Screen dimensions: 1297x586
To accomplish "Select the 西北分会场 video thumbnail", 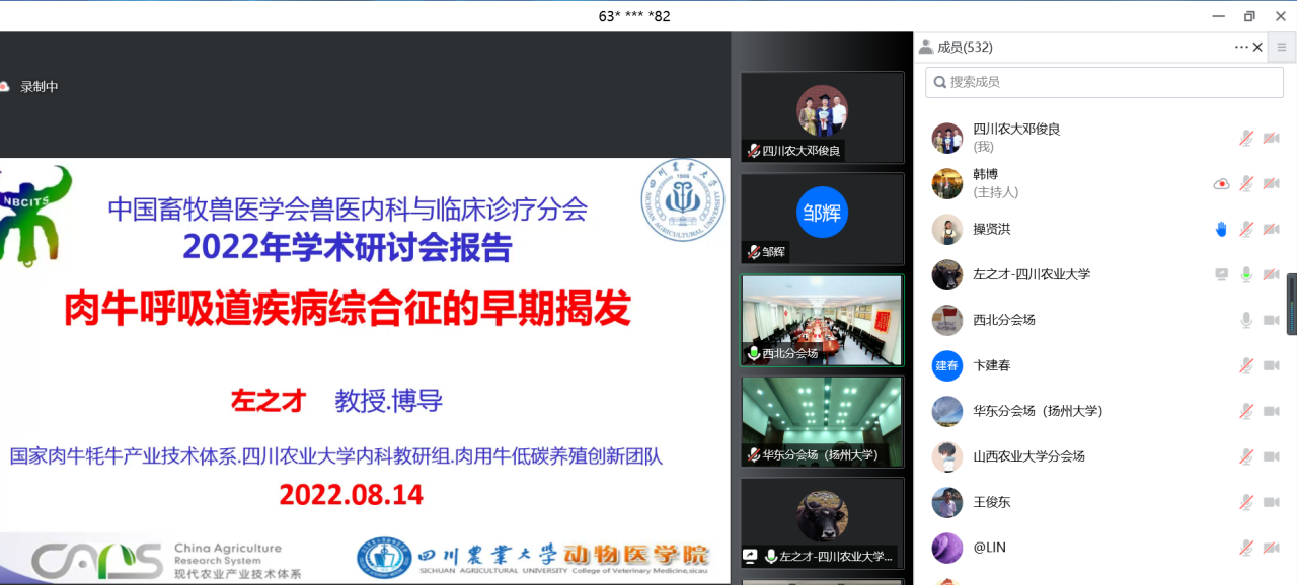I will click(x=821, y=319).
